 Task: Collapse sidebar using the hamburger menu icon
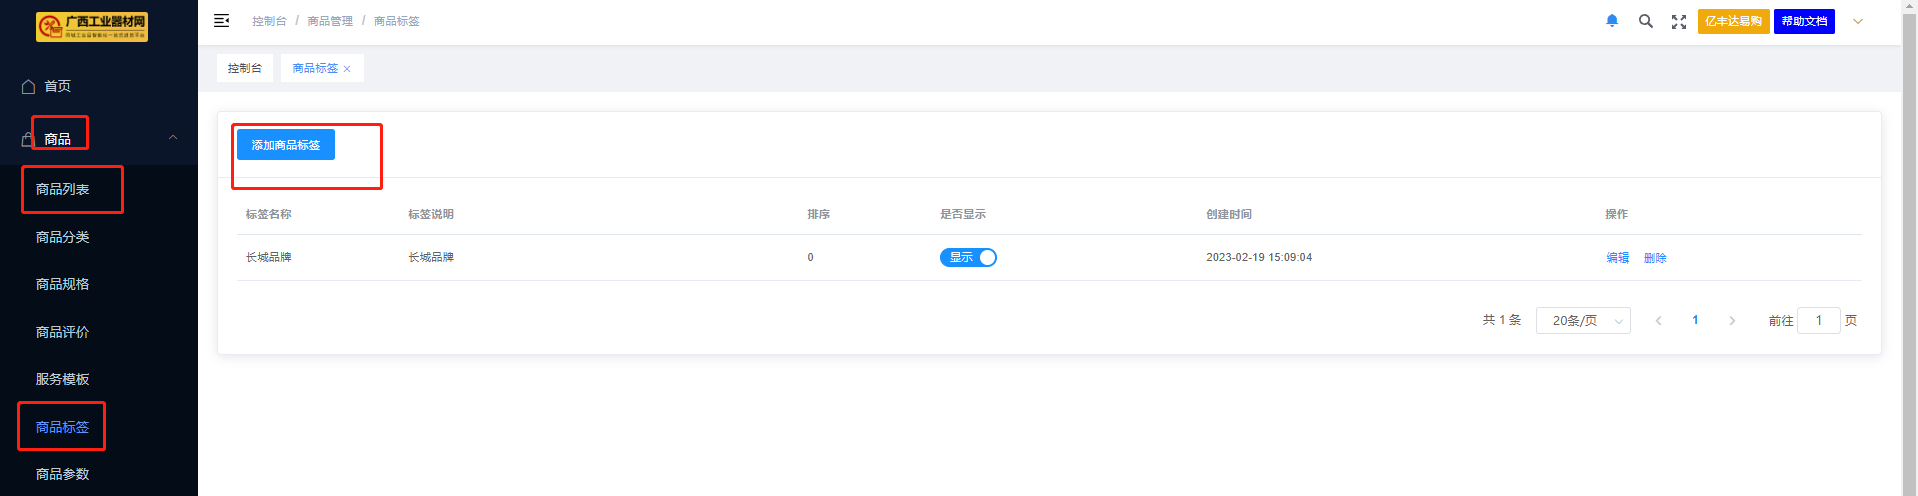222,21
